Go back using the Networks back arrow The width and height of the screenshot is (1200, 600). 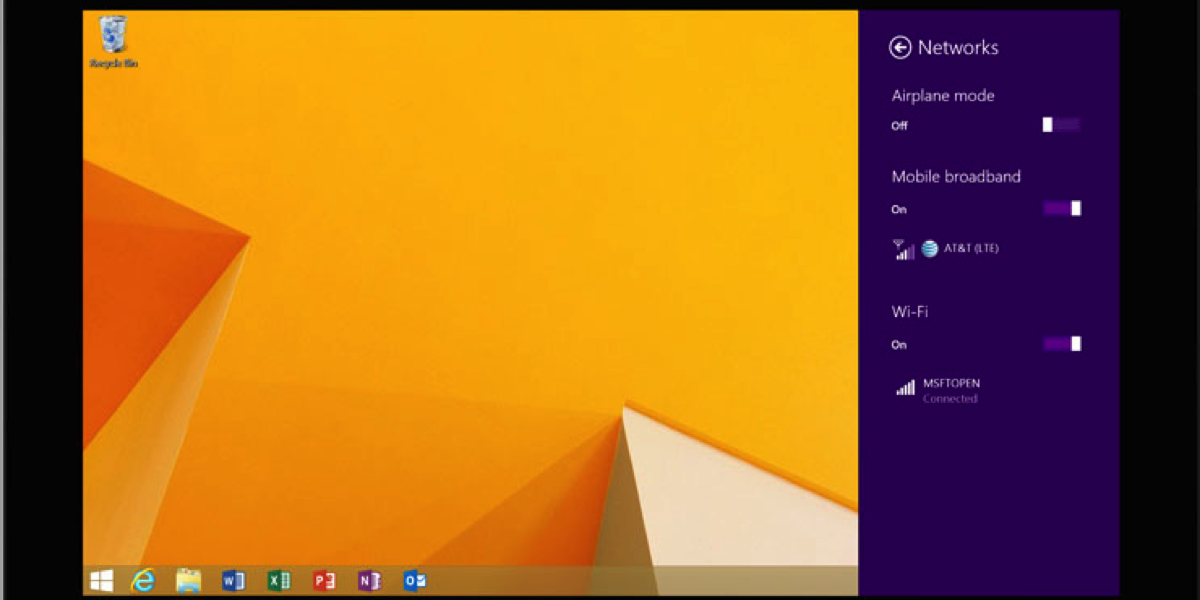[900, 47]
